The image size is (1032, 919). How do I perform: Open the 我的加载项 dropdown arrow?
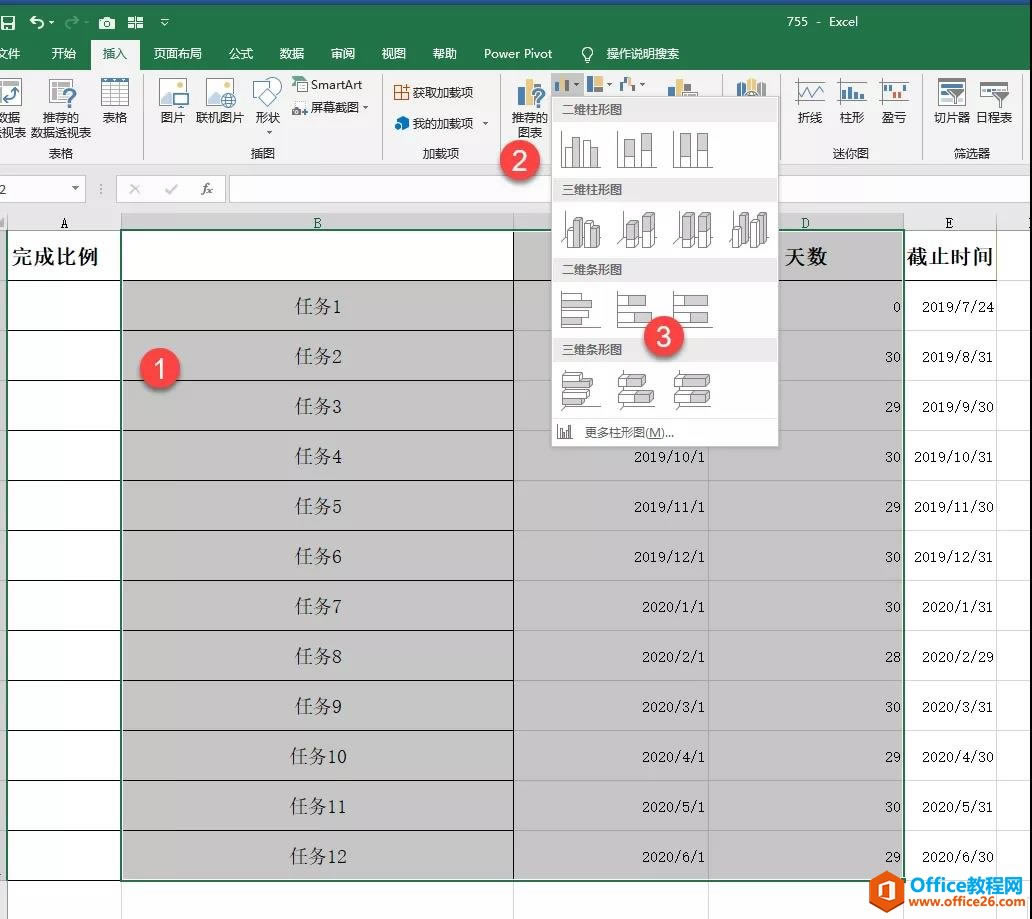485,123
